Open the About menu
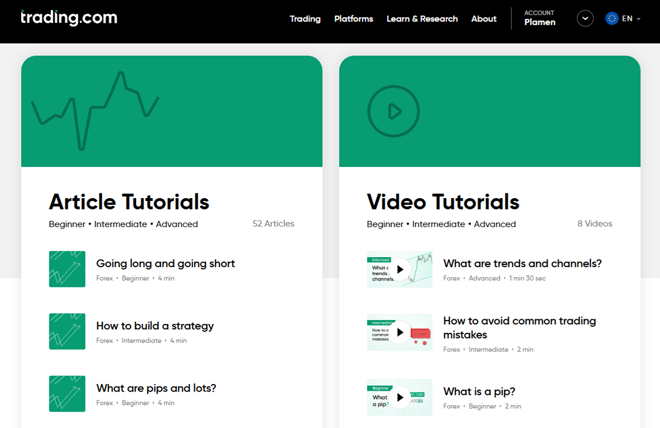 [484, 19]
